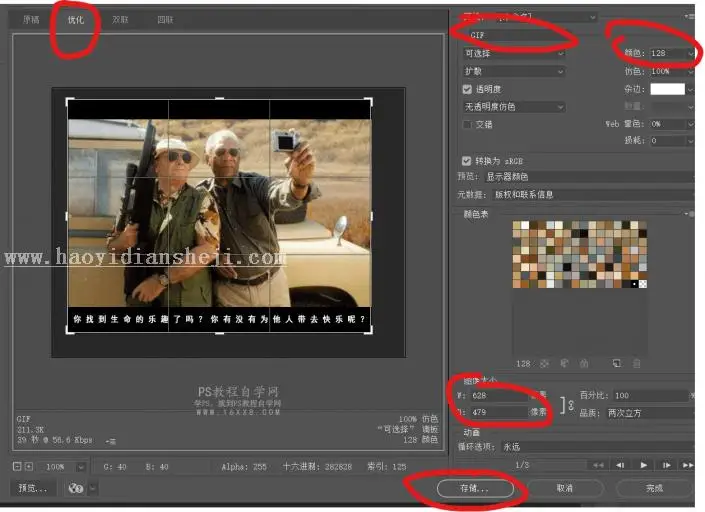Click the 百分比 percent field showing 100
The height and width of the screenshot is (512, 705).
tap(650, 396)
